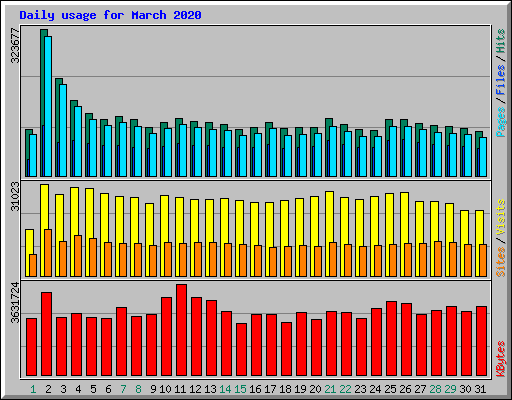Screen dimensions: 512x400
Task: Click day label 10 on the x-axis
Action: (x=165, y=389)
